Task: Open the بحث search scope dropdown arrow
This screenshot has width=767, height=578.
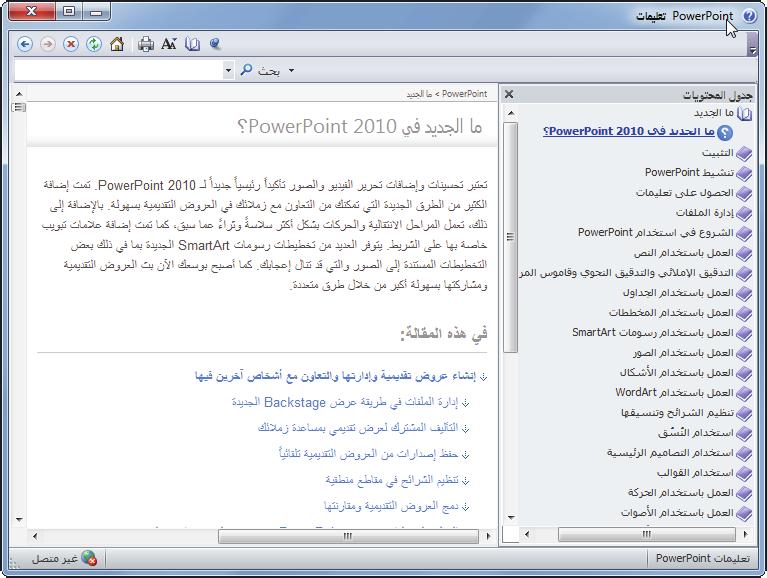Action: pyautogui.click(x=292, y=70)
